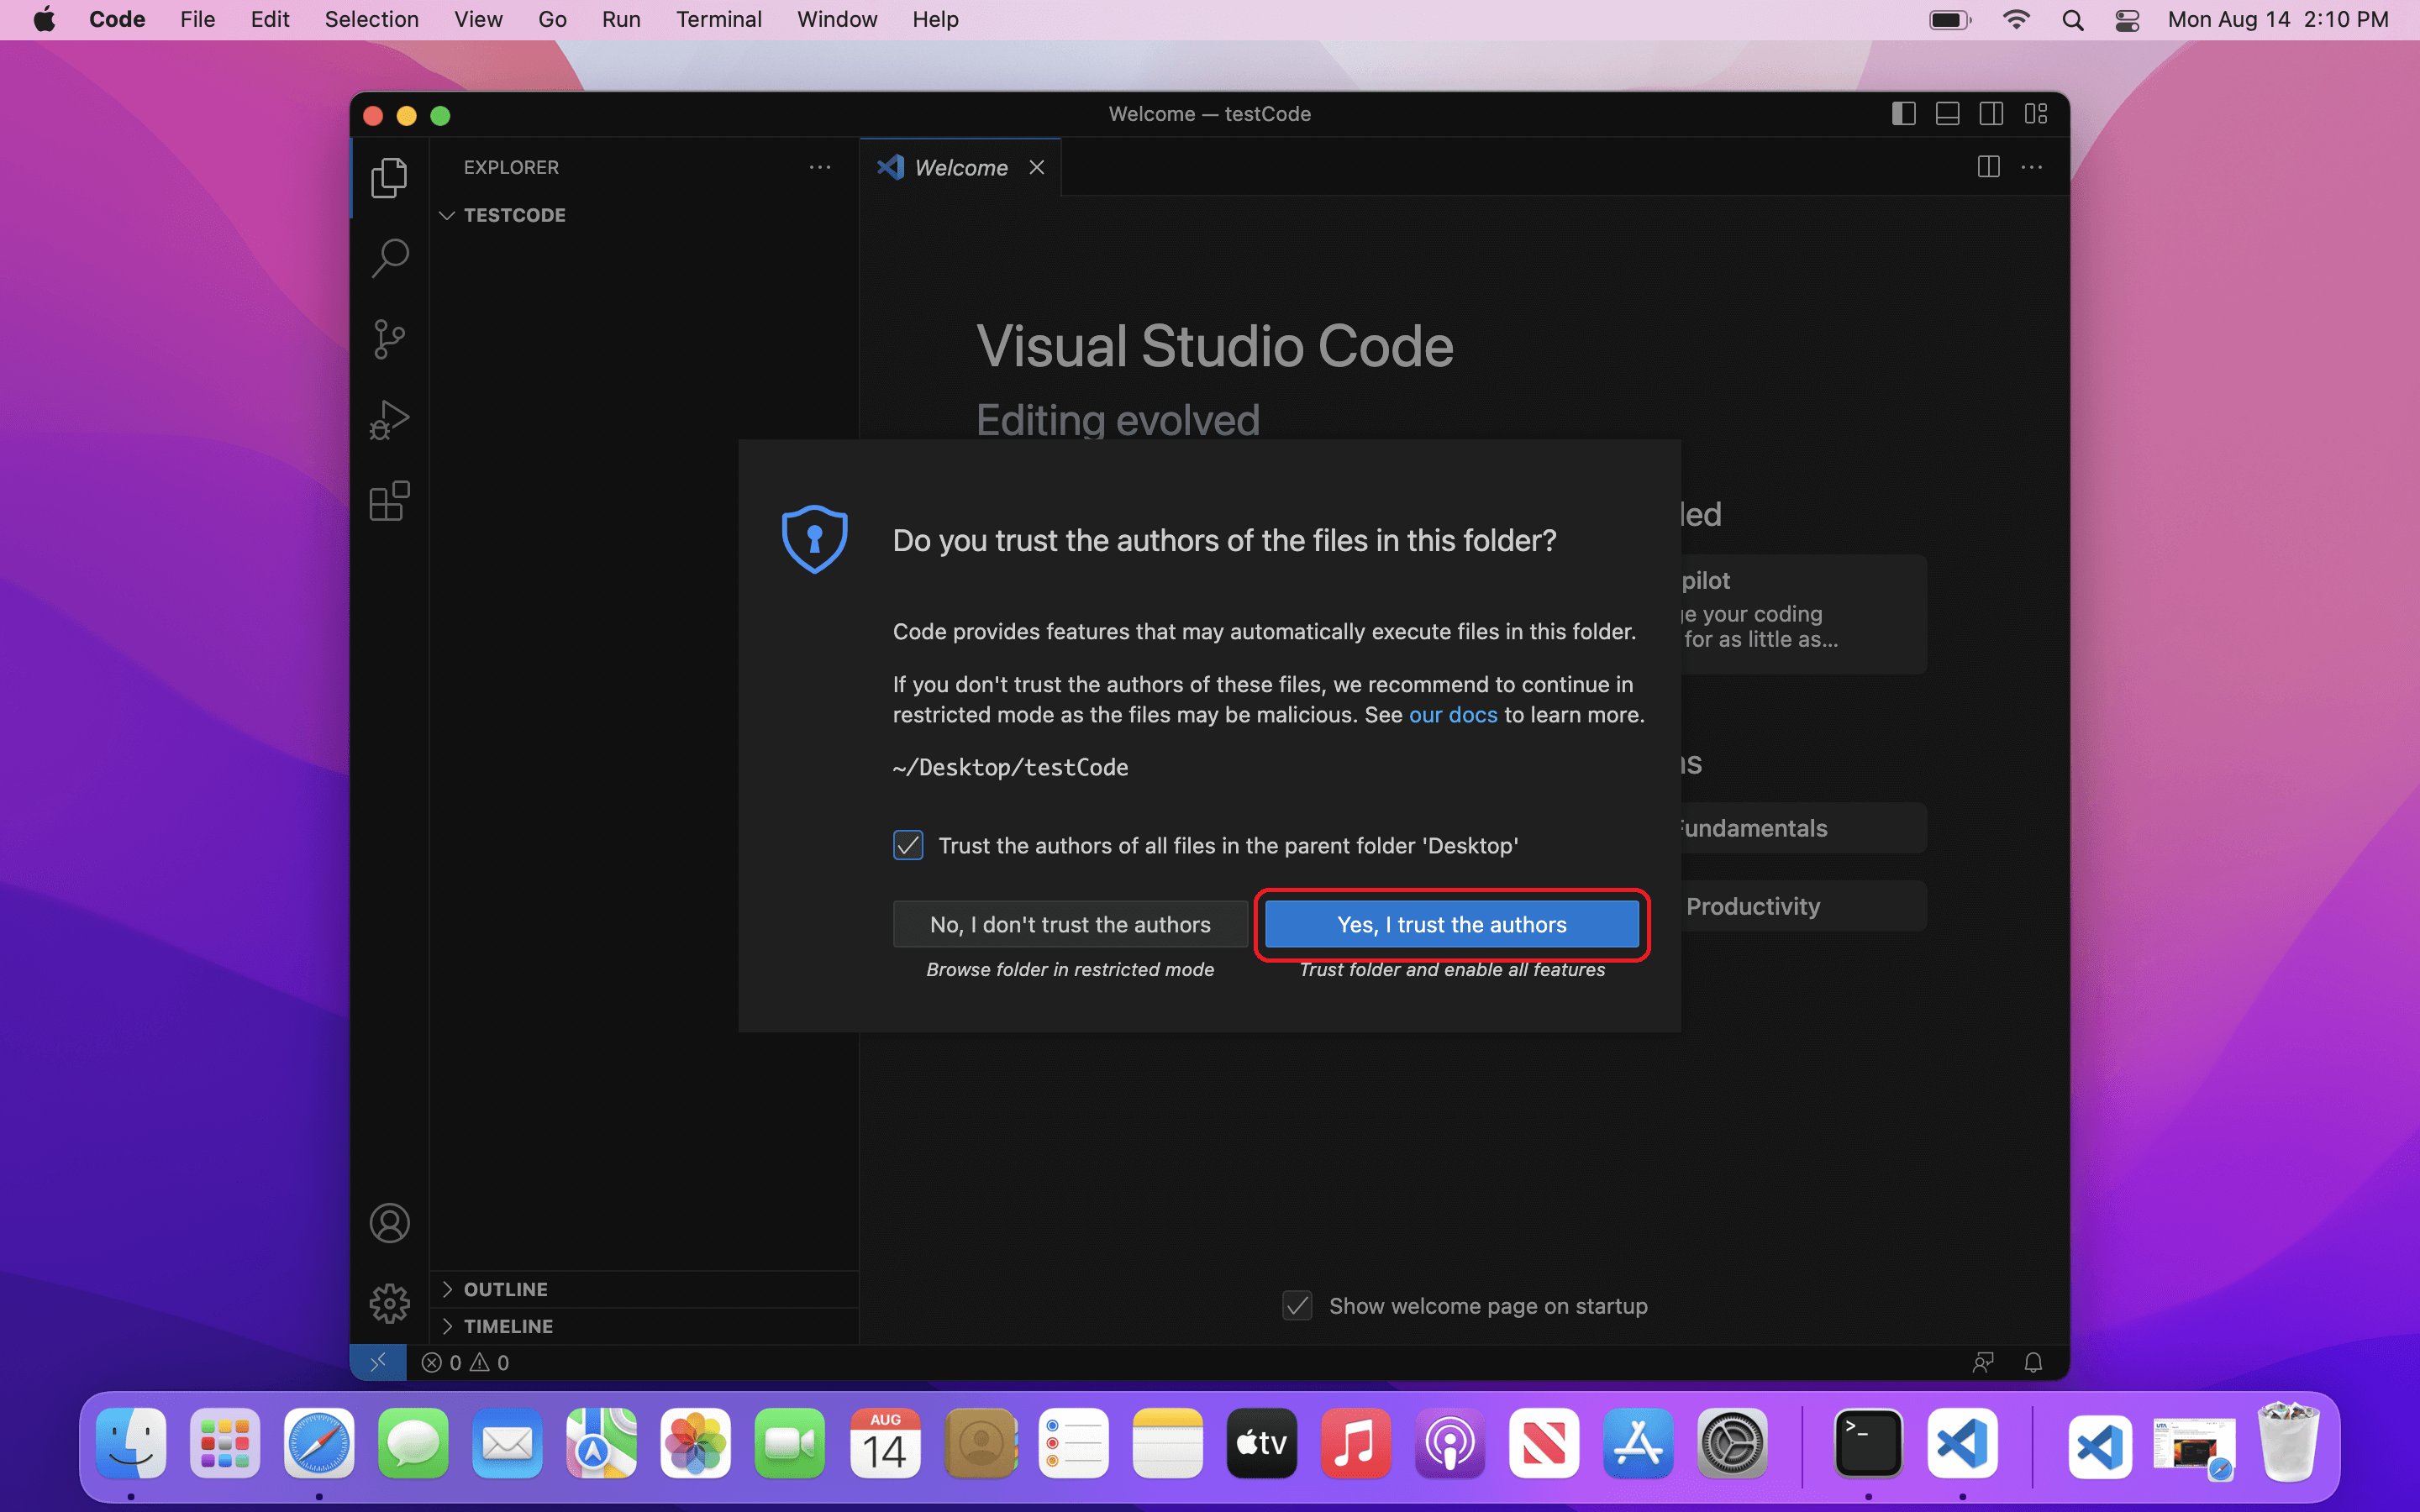Click the remote window status bar icon
2420x1512 pixels.
(x=378, y=1362)
